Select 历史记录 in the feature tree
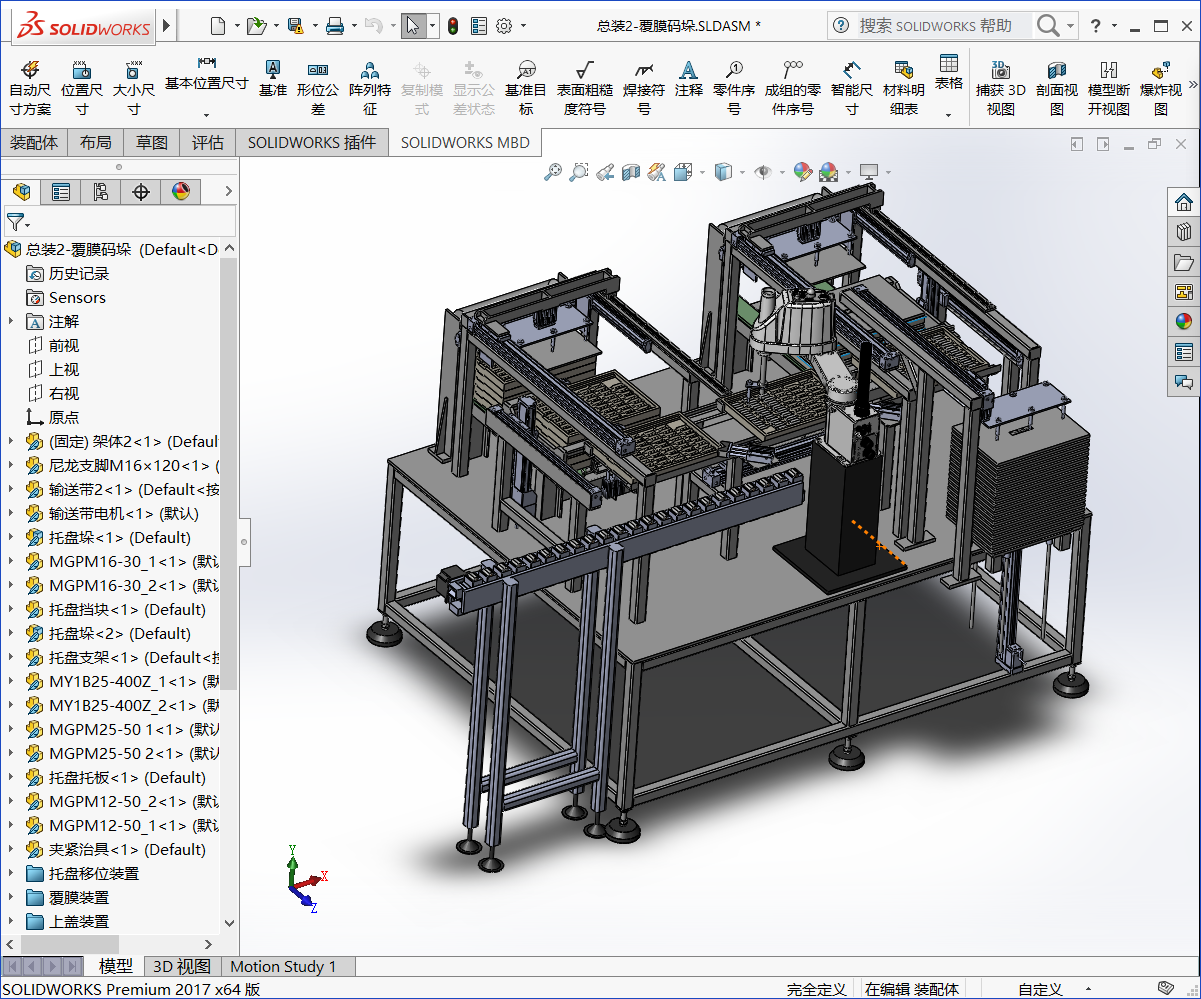 tap(79, 273)
